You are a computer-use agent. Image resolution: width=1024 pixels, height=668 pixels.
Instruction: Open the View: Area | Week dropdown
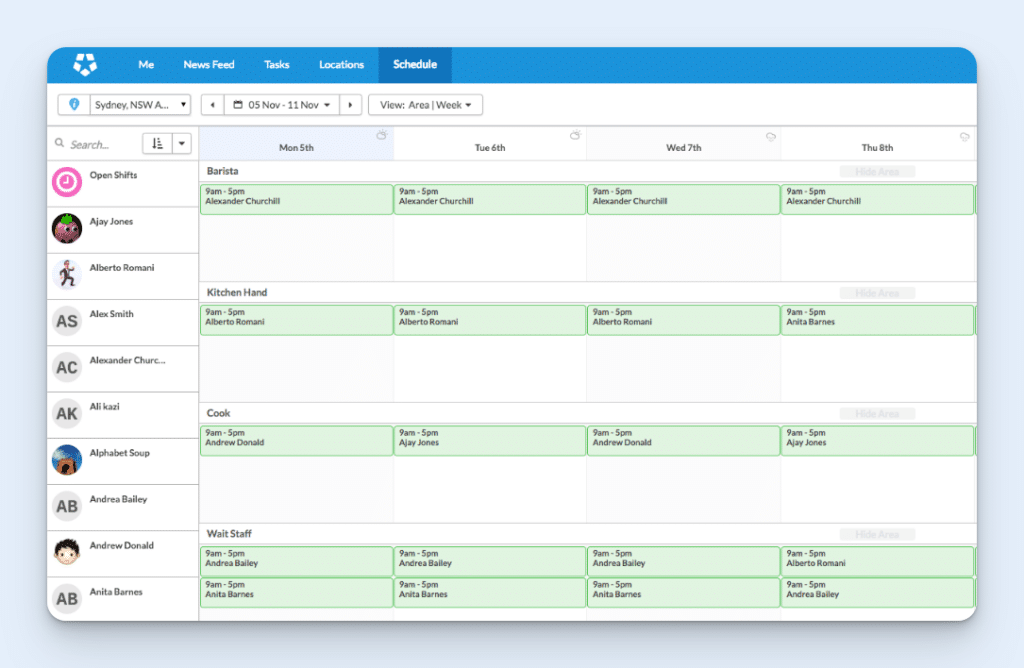pos(425,104)
